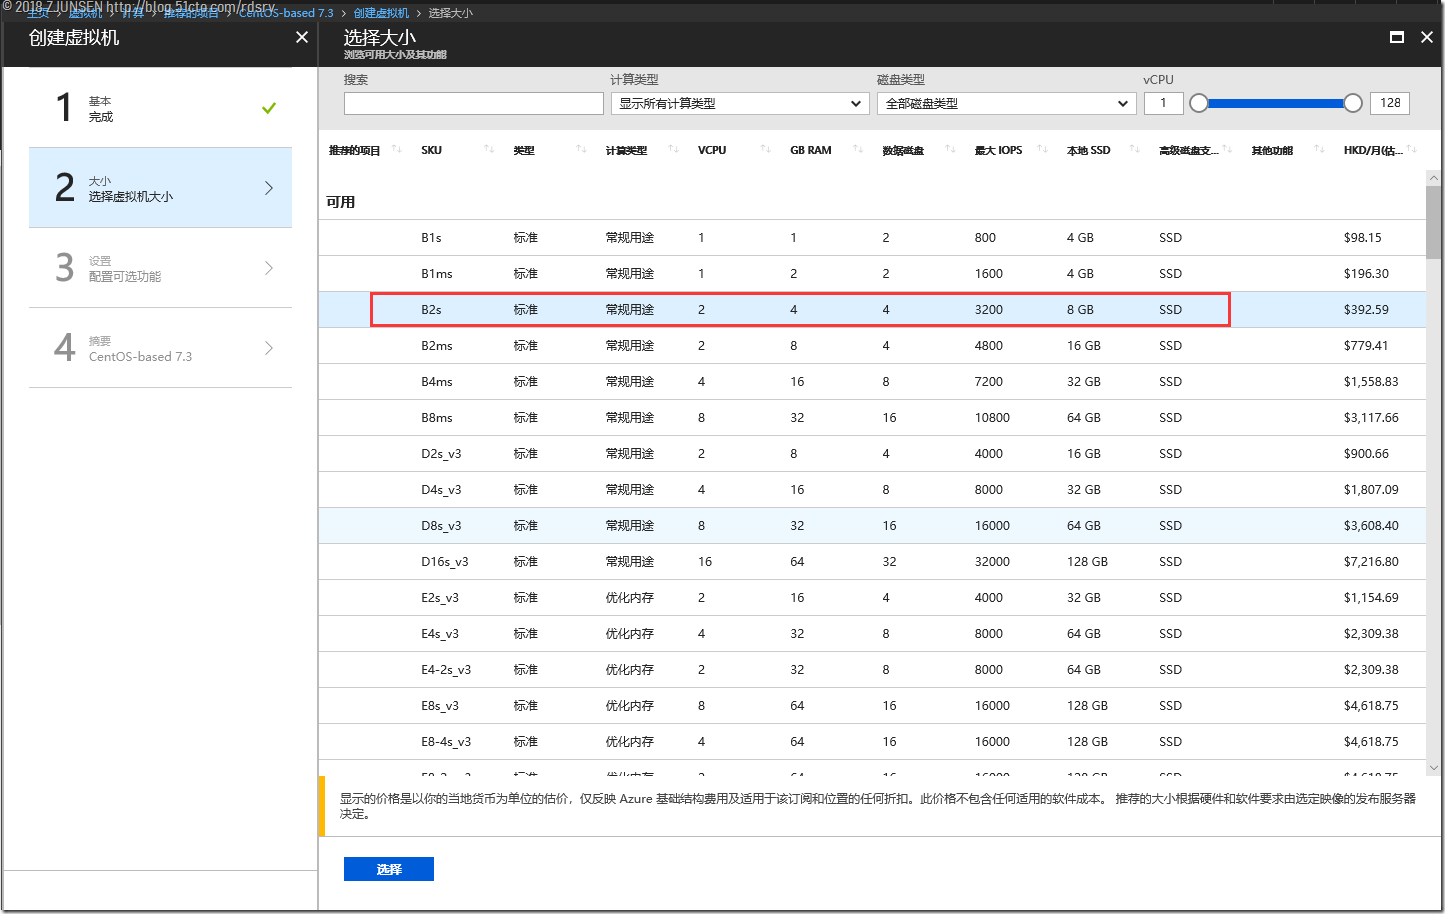Click the vCPU slider left handle
Image resolution: width=1445 pixels, height=914 pixels.
tap(1199, 103)
